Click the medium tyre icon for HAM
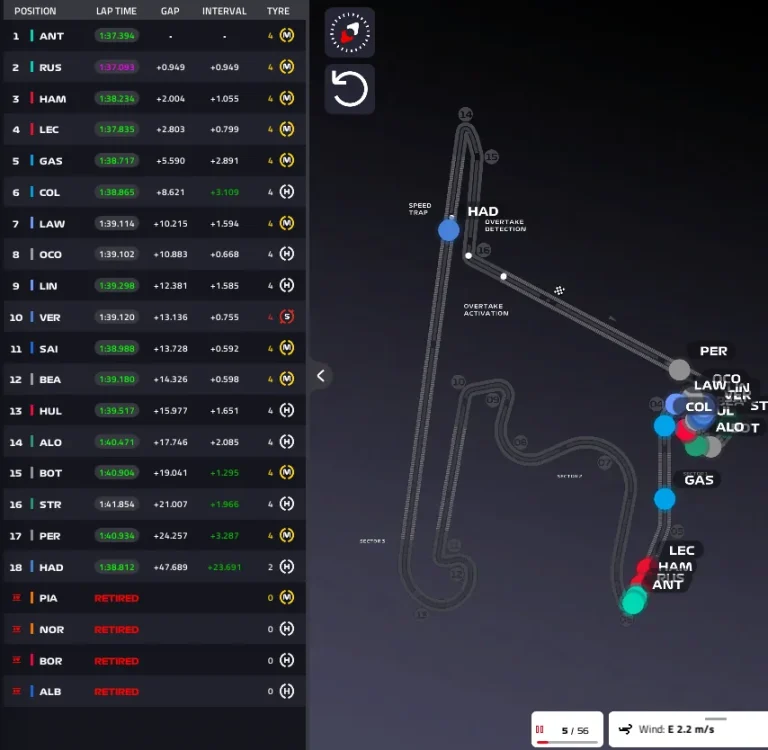 287,98
